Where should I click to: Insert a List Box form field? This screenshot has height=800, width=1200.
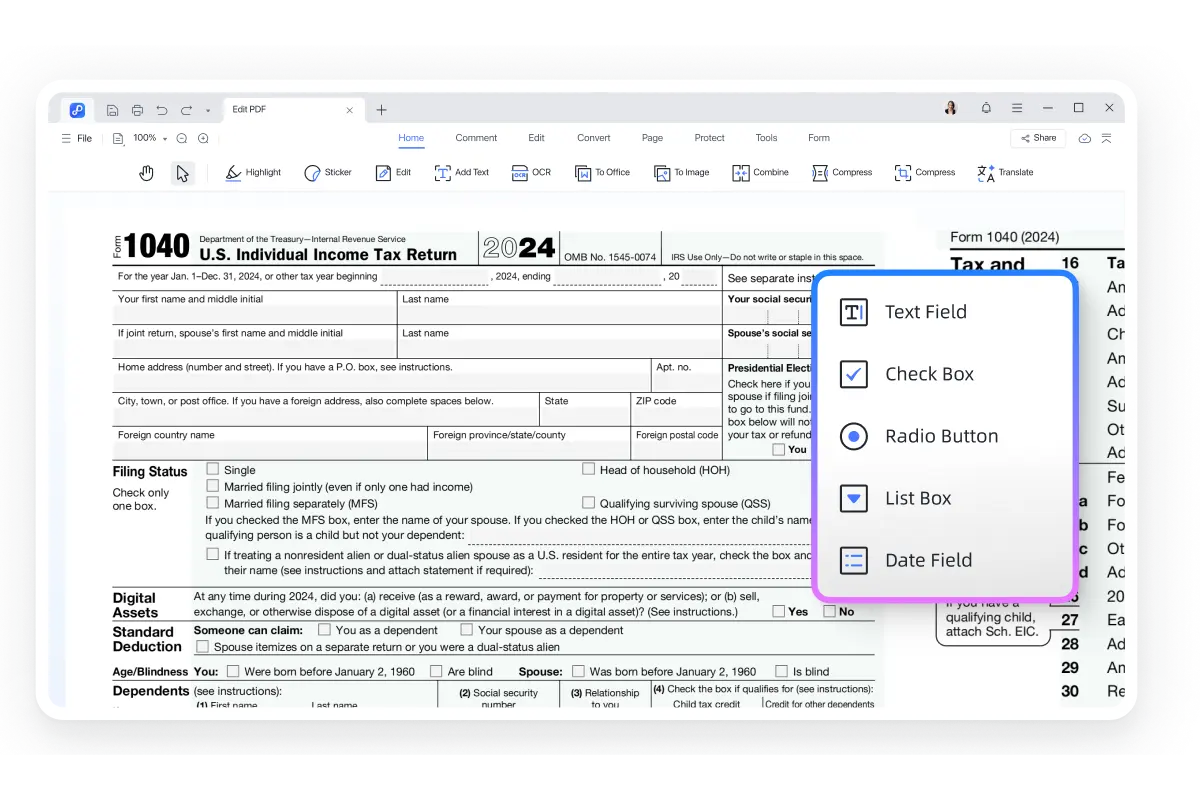coord(918,498)
